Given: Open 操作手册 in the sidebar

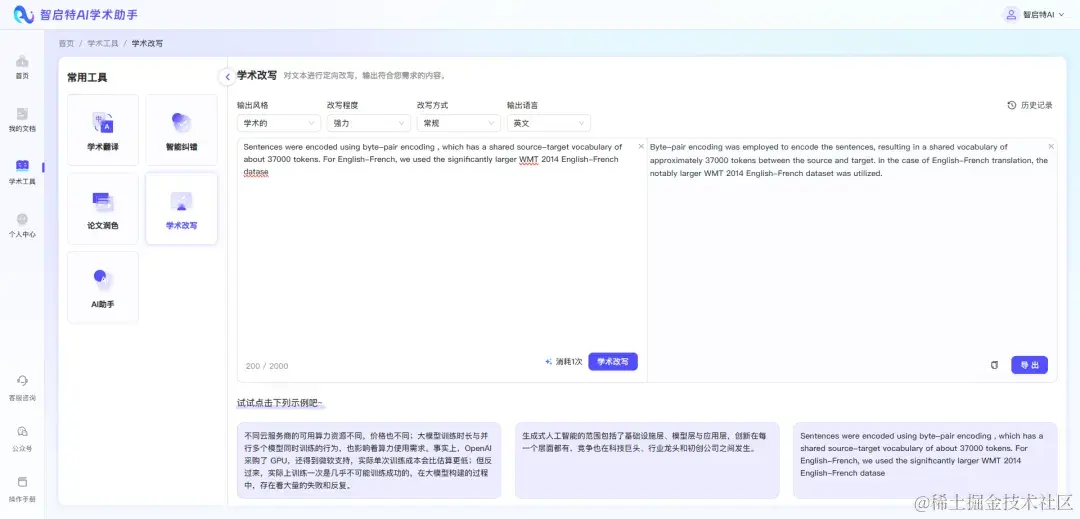Looking at the screenshot, I should [x=22, y=489].
